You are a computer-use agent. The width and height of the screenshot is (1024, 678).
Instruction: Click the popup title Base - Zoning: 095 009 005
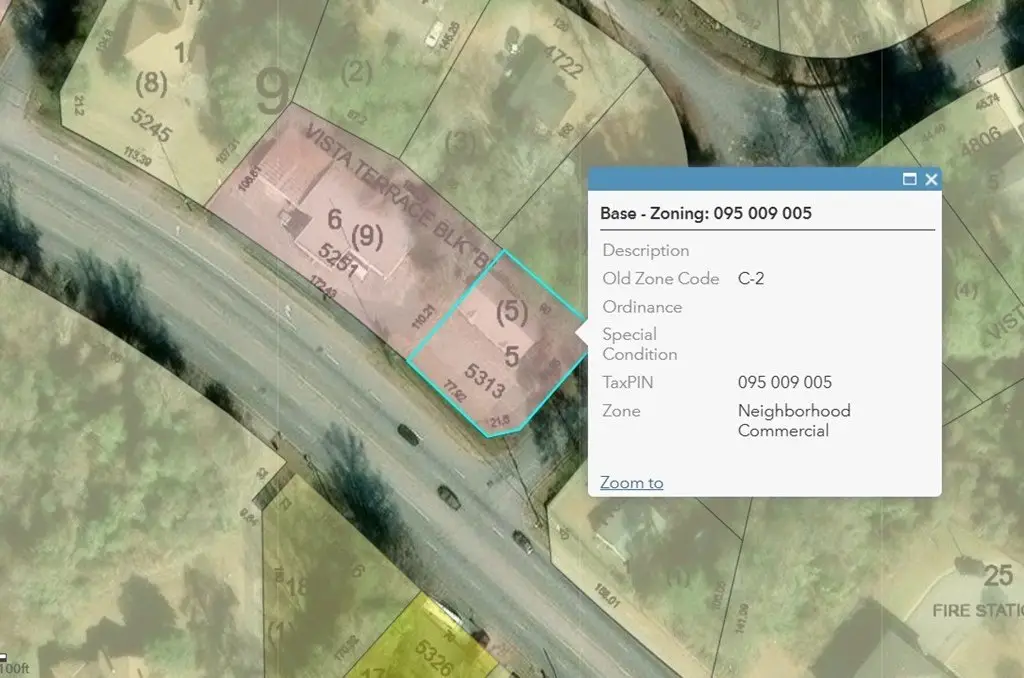point(706,213)
